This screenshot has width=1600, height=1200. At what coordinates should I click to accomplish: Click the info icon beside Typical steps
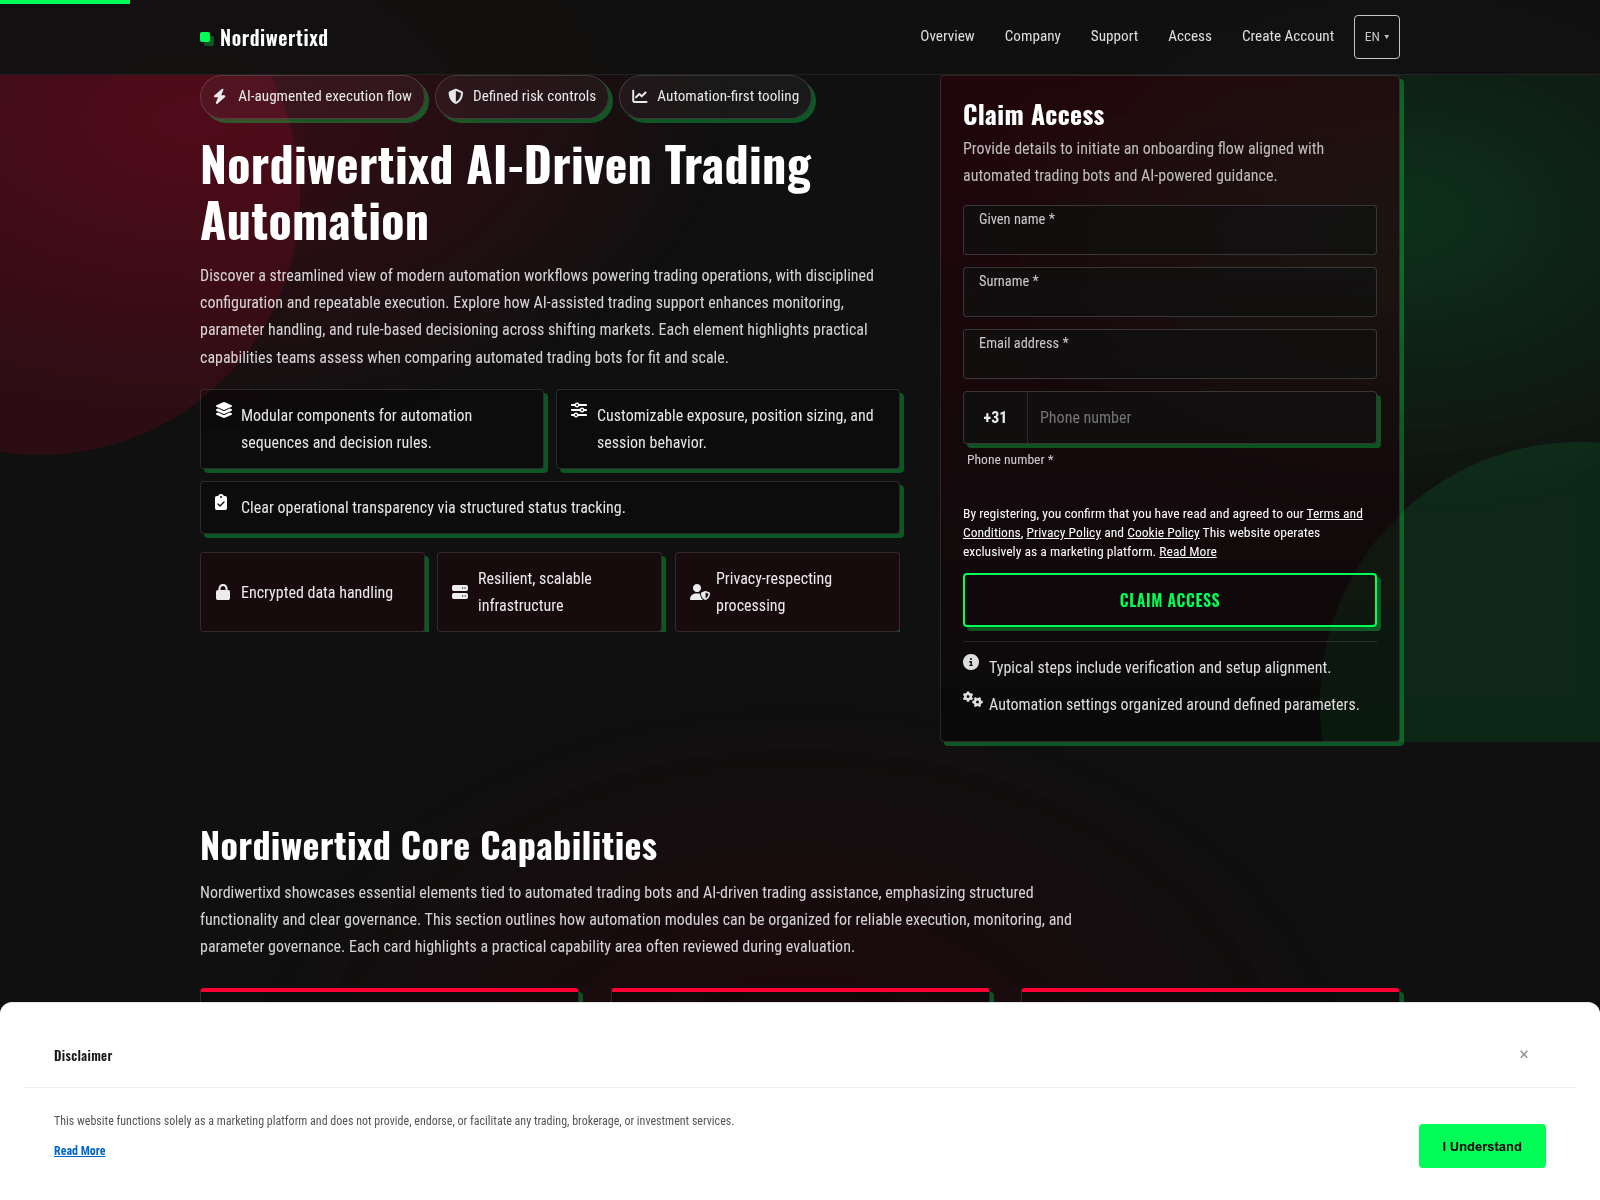click(971, 662)
